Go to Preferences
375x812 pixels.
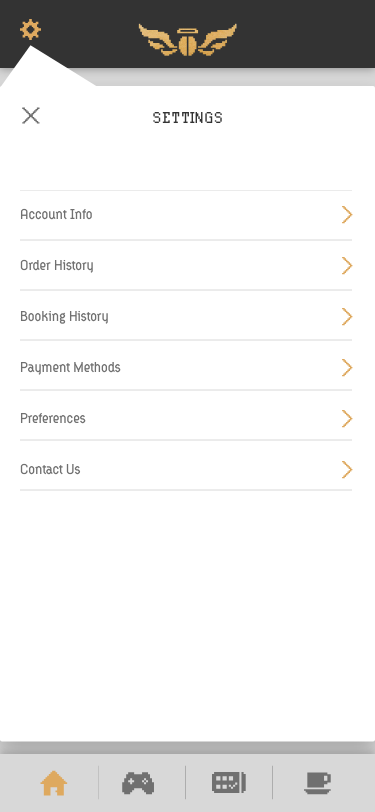coord(186,418)
